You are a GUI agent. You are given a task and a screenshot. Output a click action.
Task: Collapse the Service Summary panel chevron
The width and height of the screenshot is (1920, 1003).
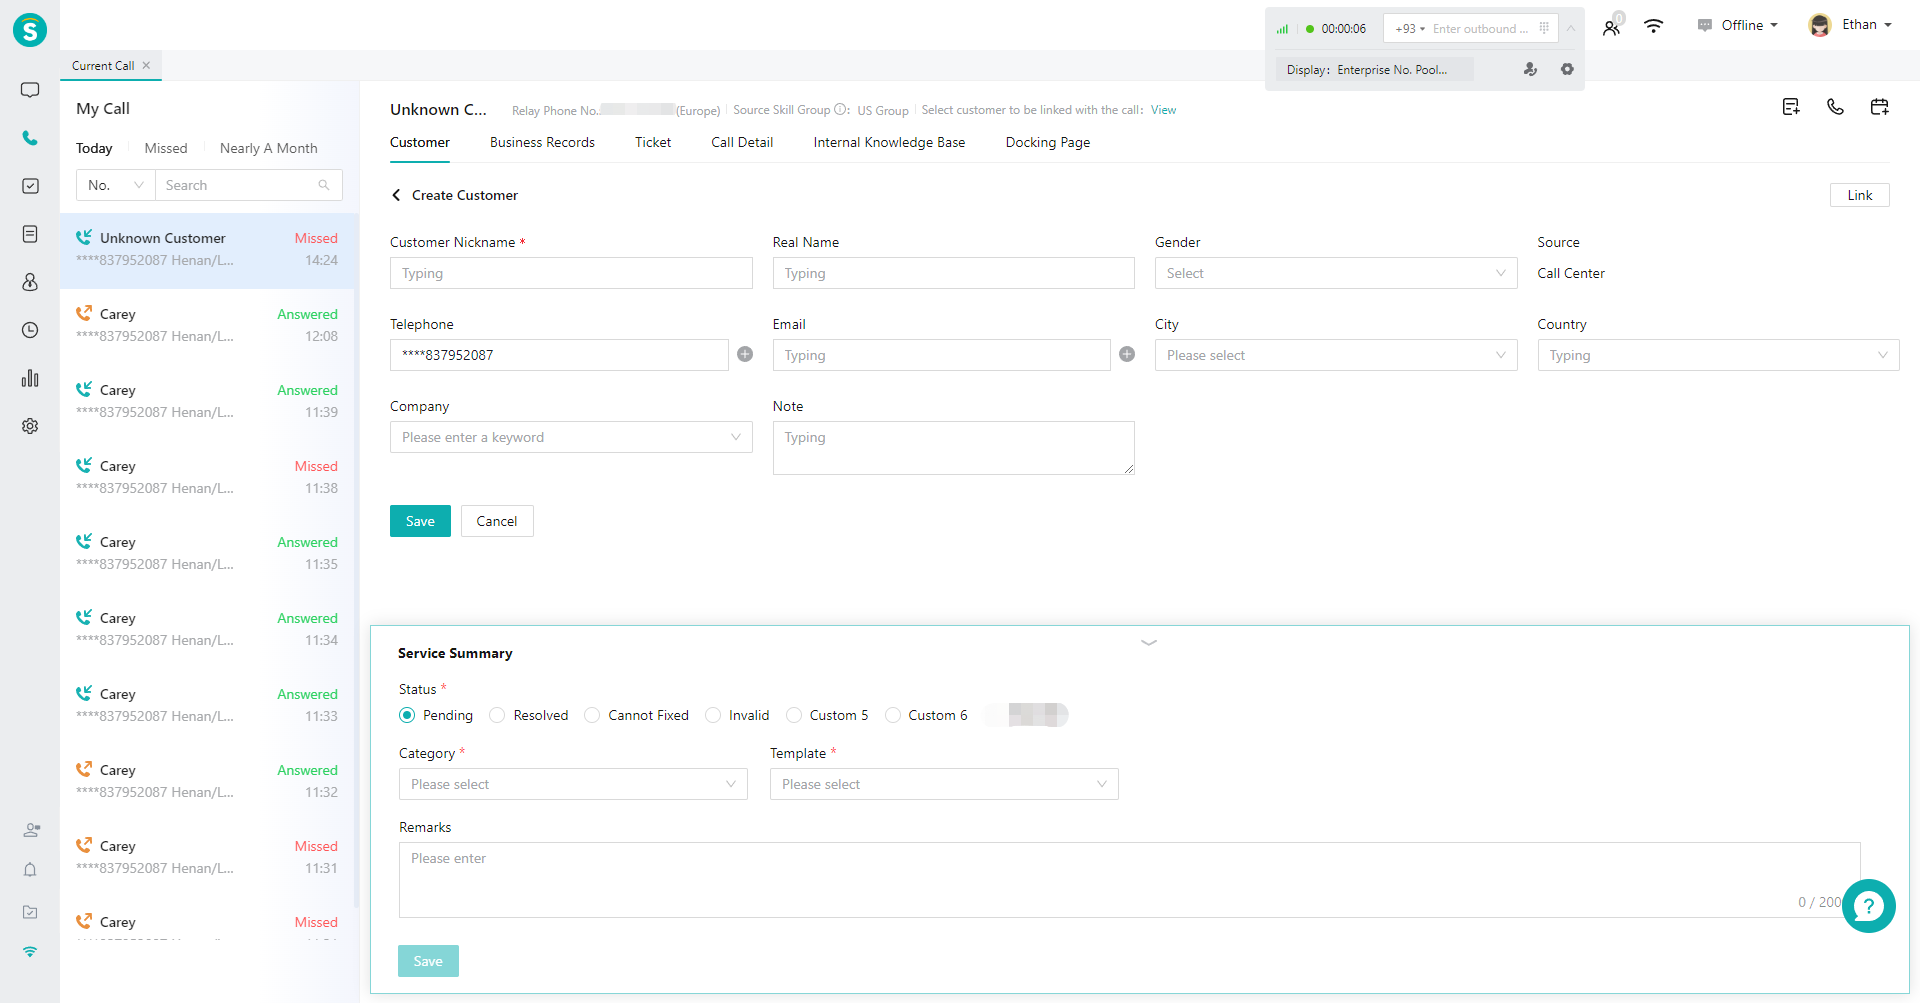click(x=1149, y=643)
